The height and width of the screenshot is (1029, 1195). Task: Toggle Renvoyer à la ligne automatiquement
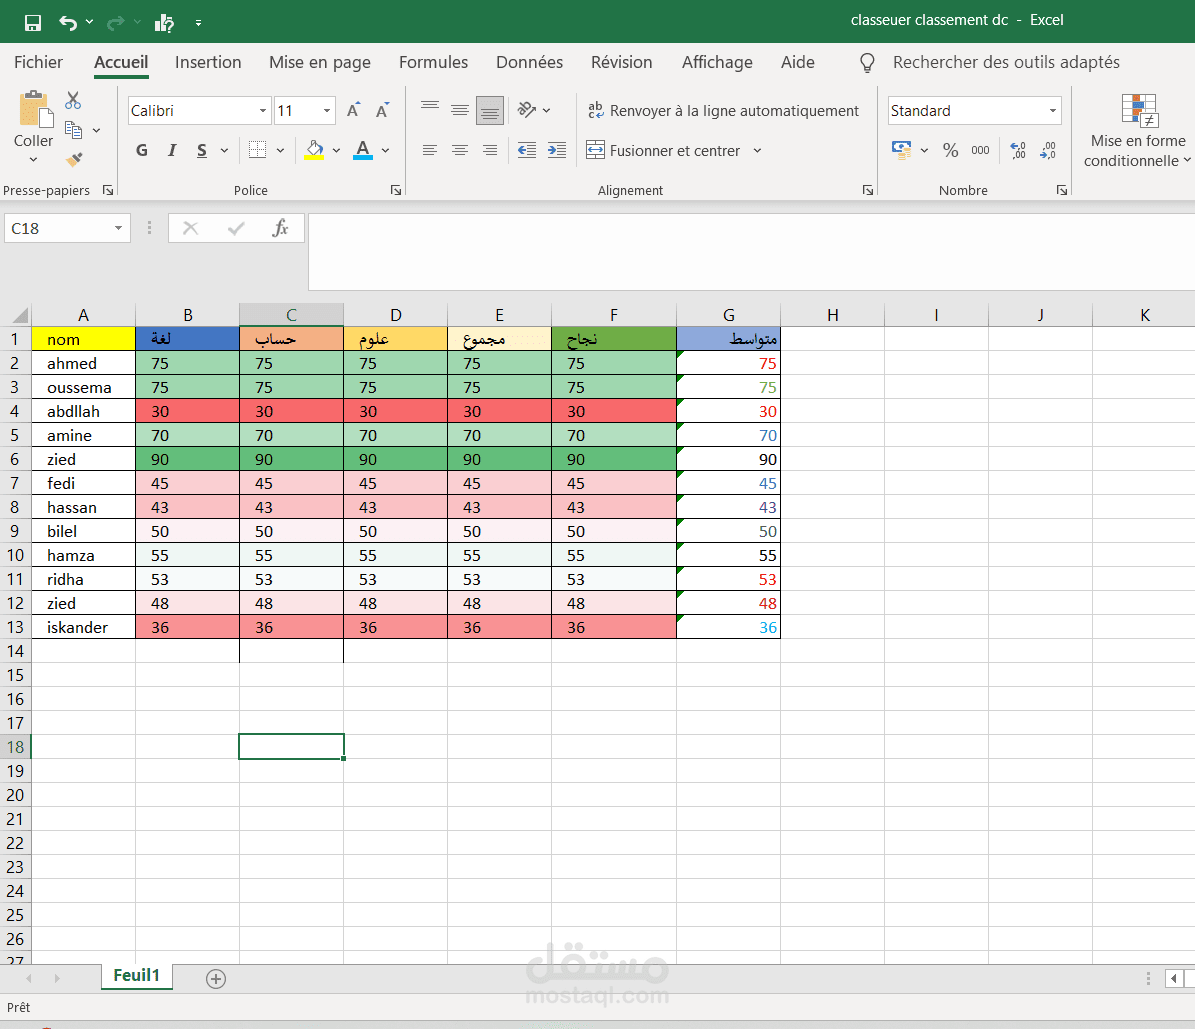[726, 110]
